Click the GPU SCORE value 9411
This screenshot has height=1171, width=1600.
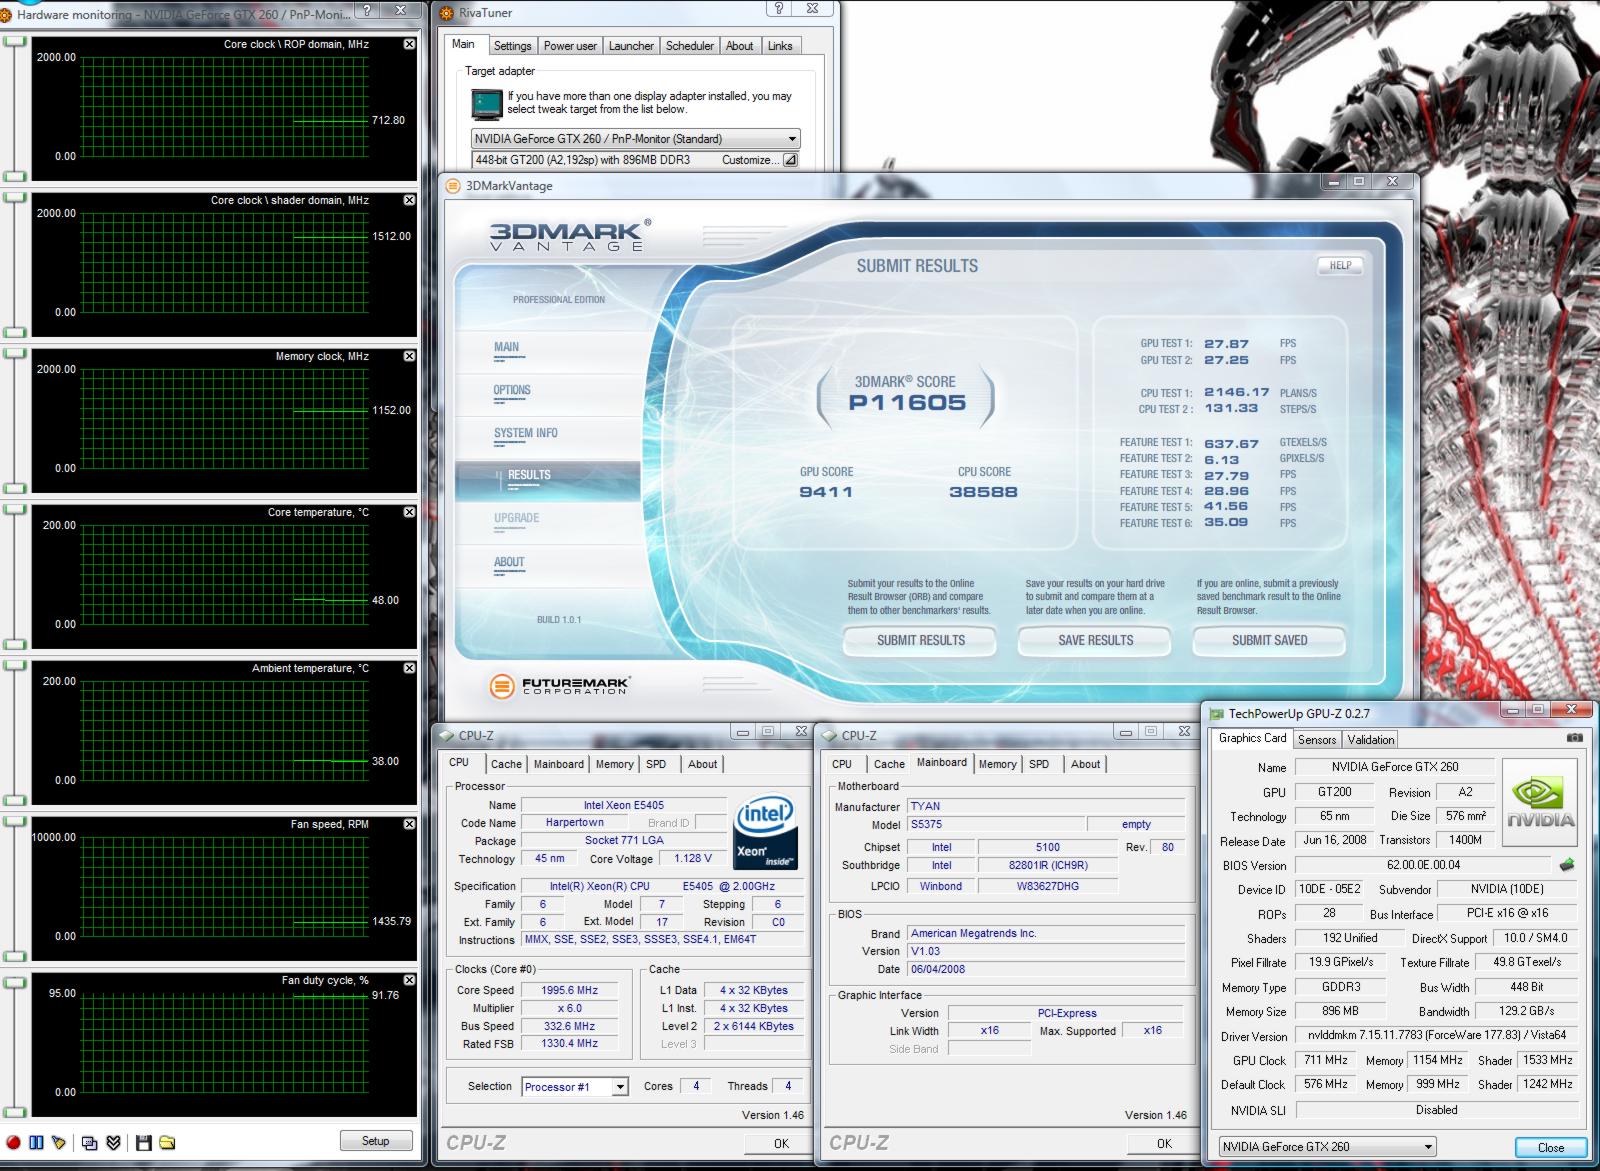tap(826, 492)
